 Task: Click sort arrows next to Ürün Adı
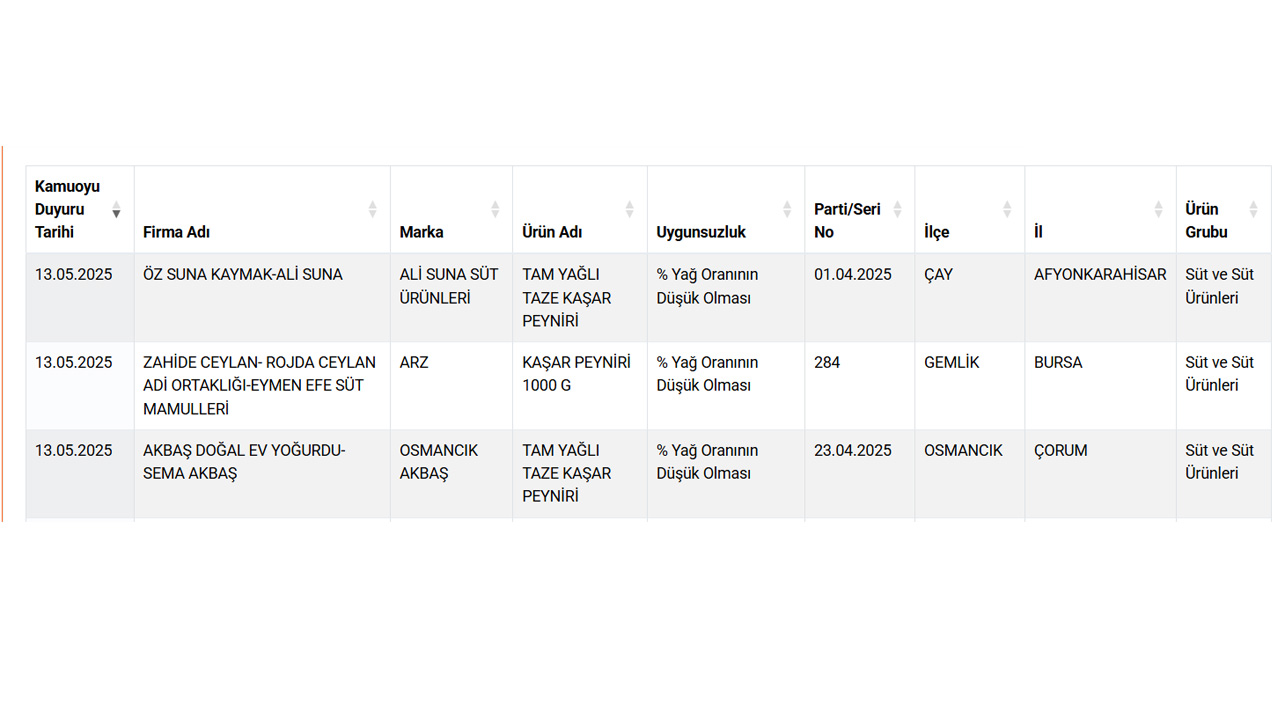coord(629,210)
